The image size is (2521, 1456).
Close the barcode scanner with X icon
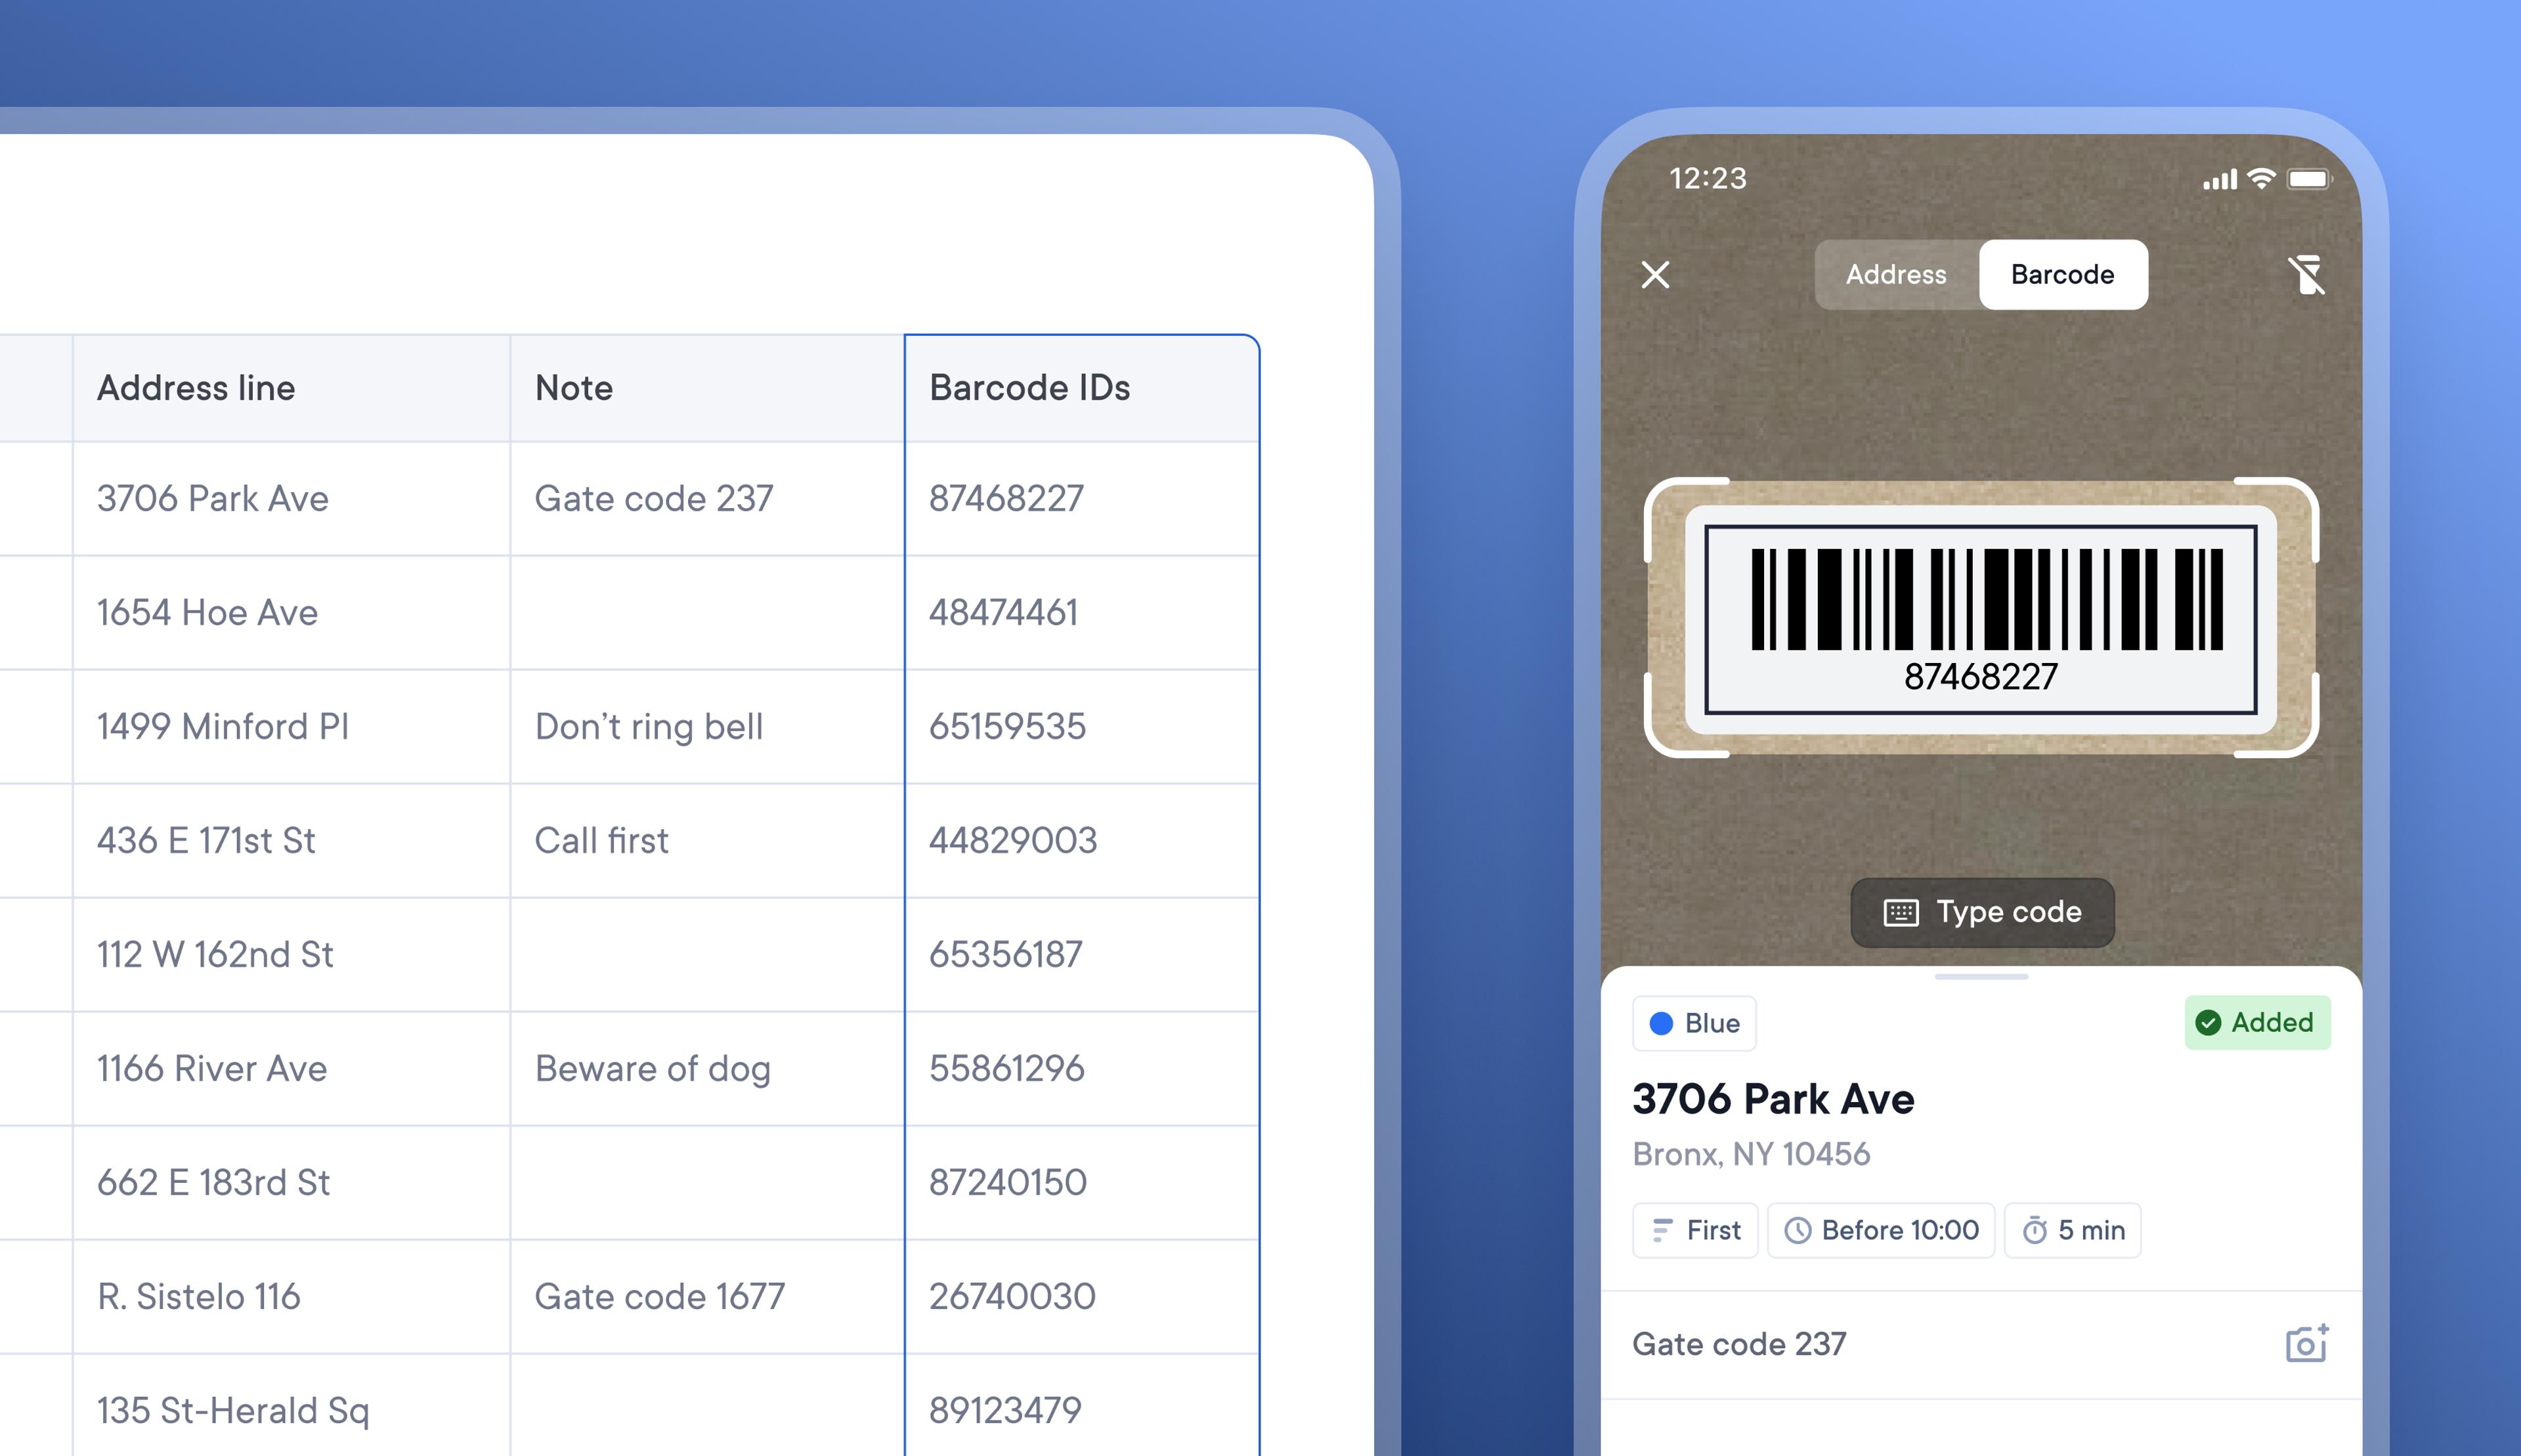[1655, 274]
